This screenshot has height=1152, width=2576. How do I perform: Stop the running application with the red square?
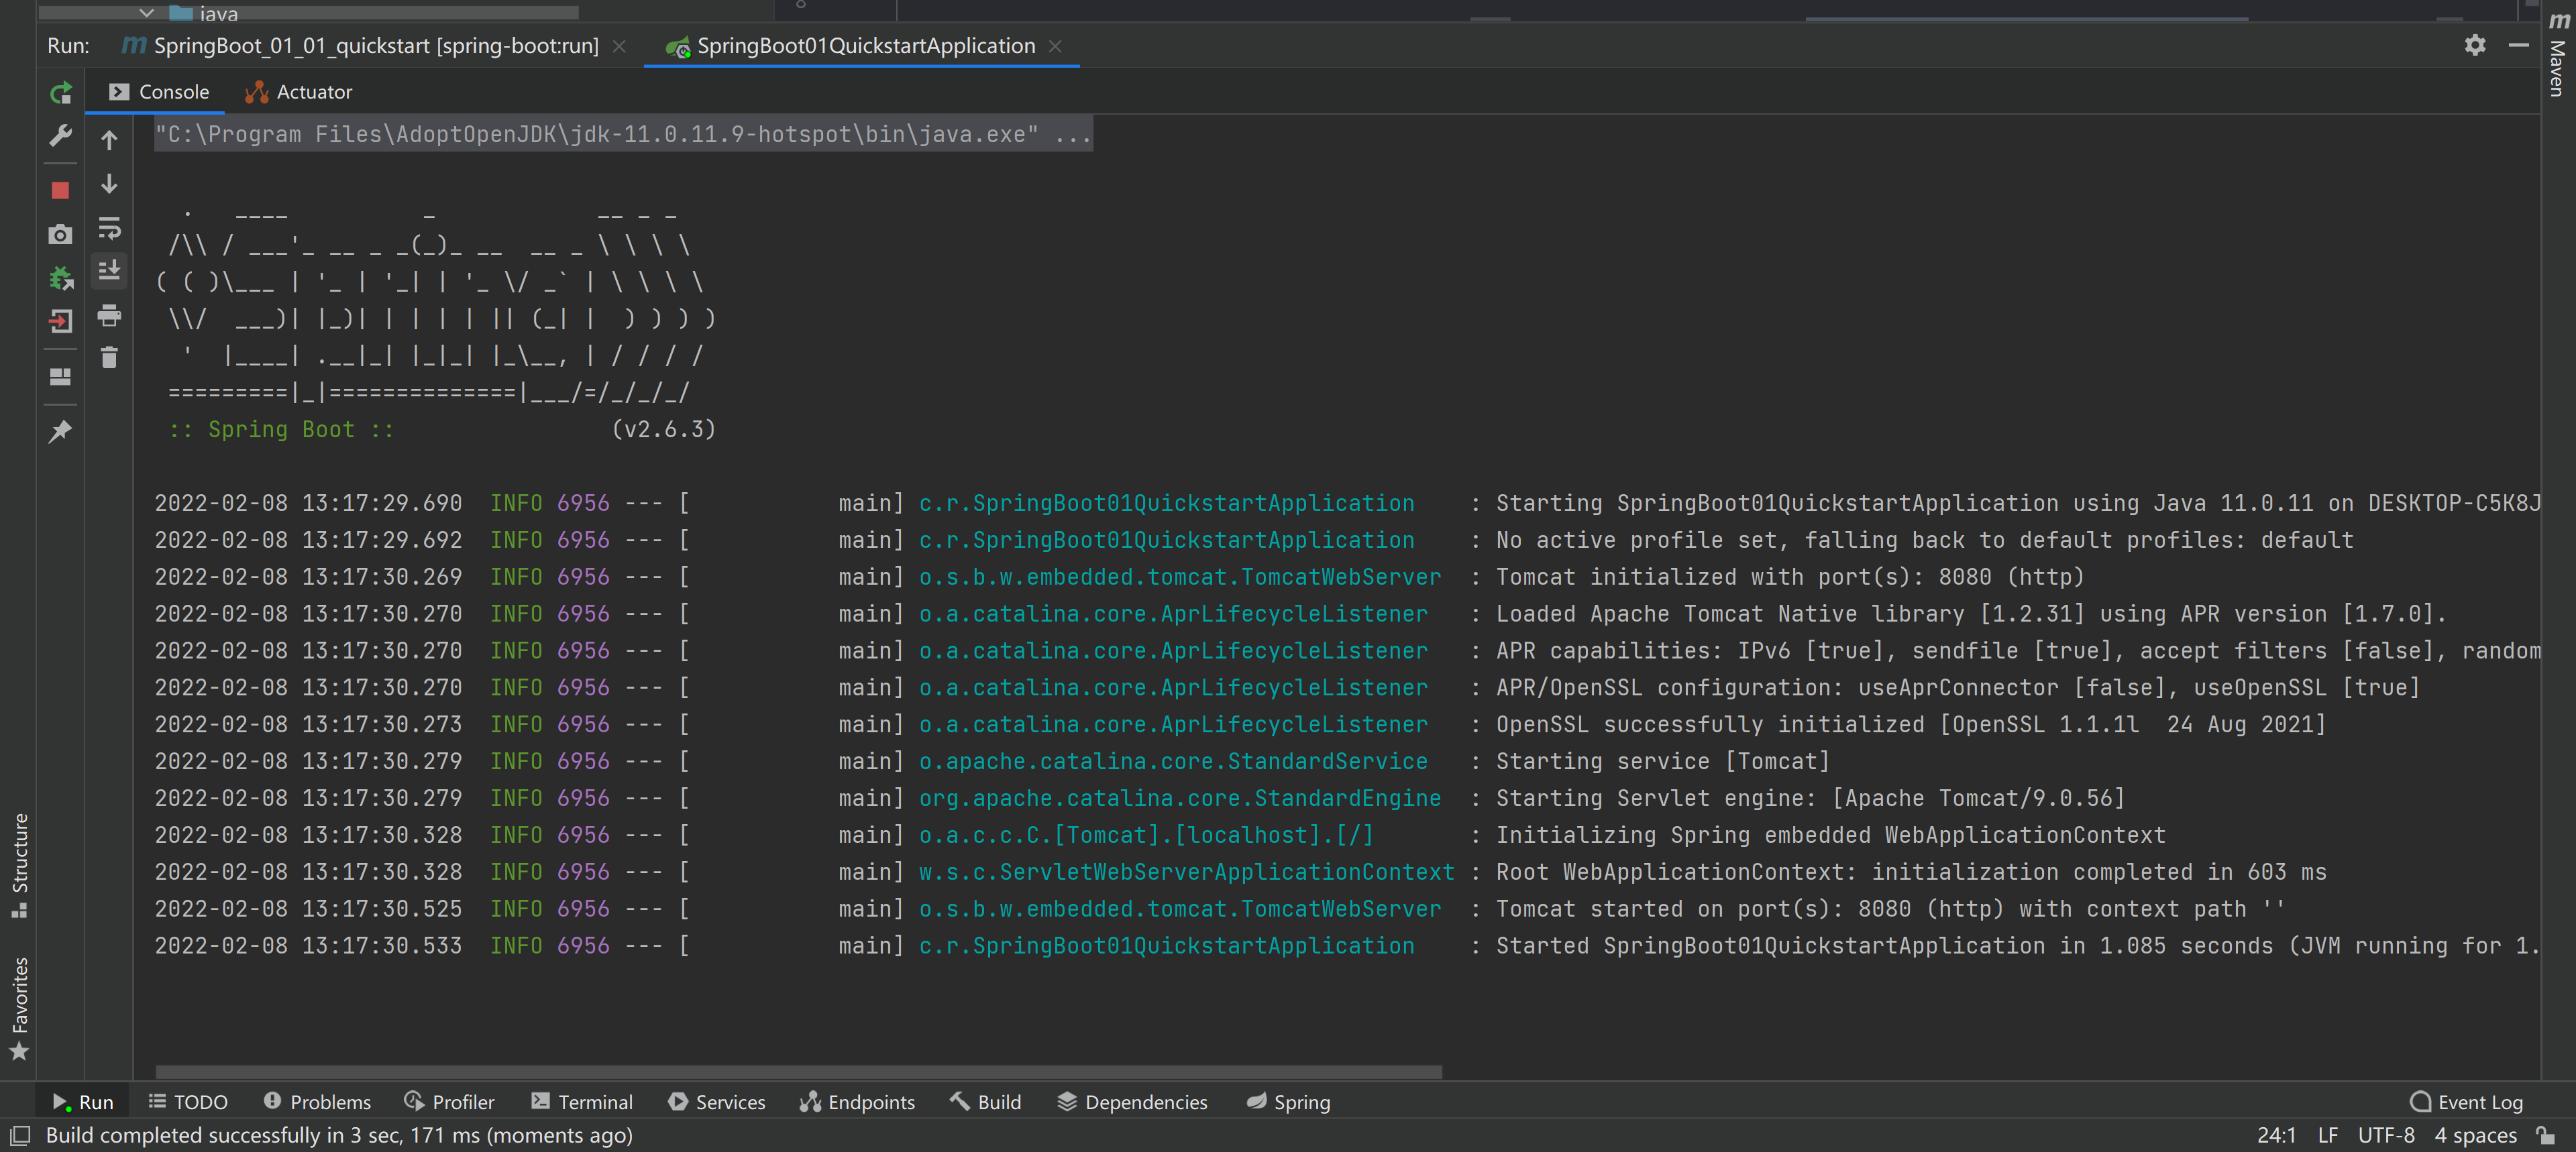[x=61, y=190]
